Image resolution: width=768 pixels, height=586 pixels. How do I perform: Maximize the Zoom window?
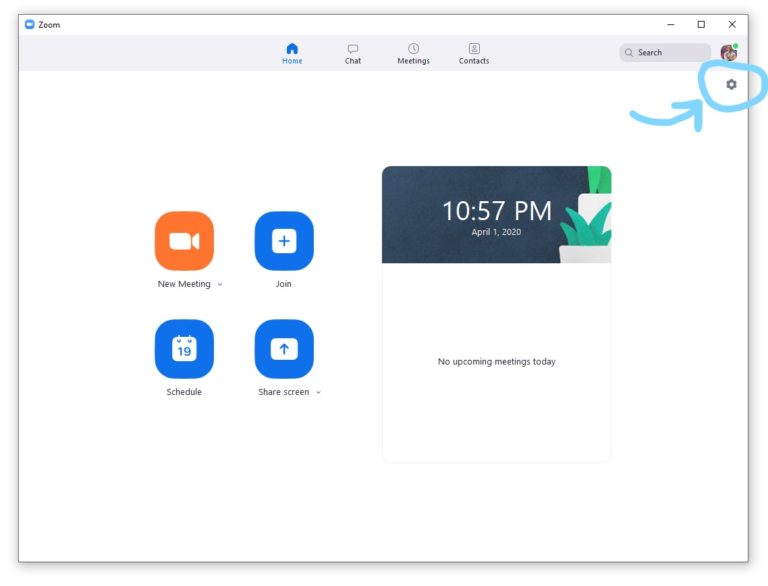(x=701, y=24)
